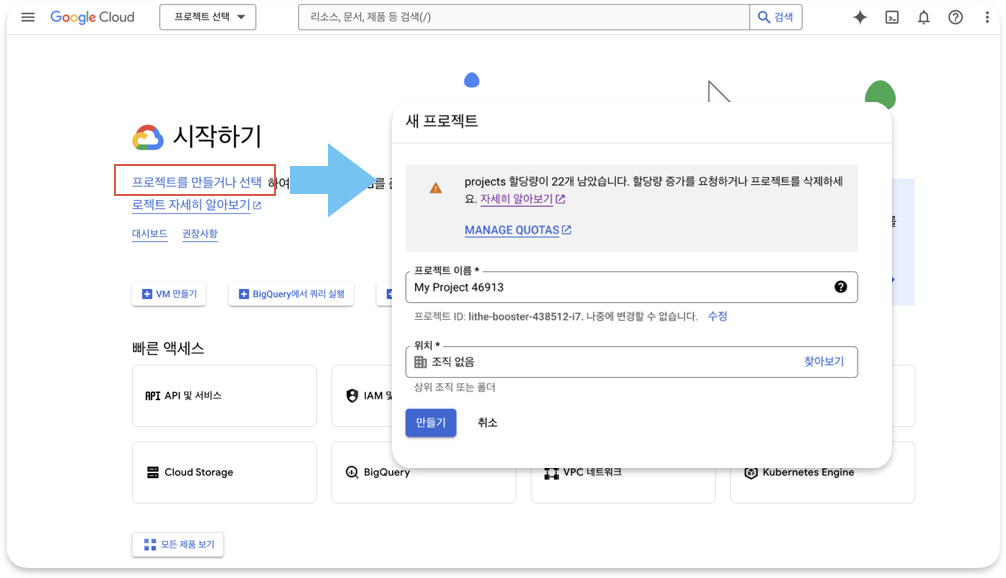Click BigQuery에서 쿼리 실행 button
1006x578 pixels.
[x=291, y=294]
